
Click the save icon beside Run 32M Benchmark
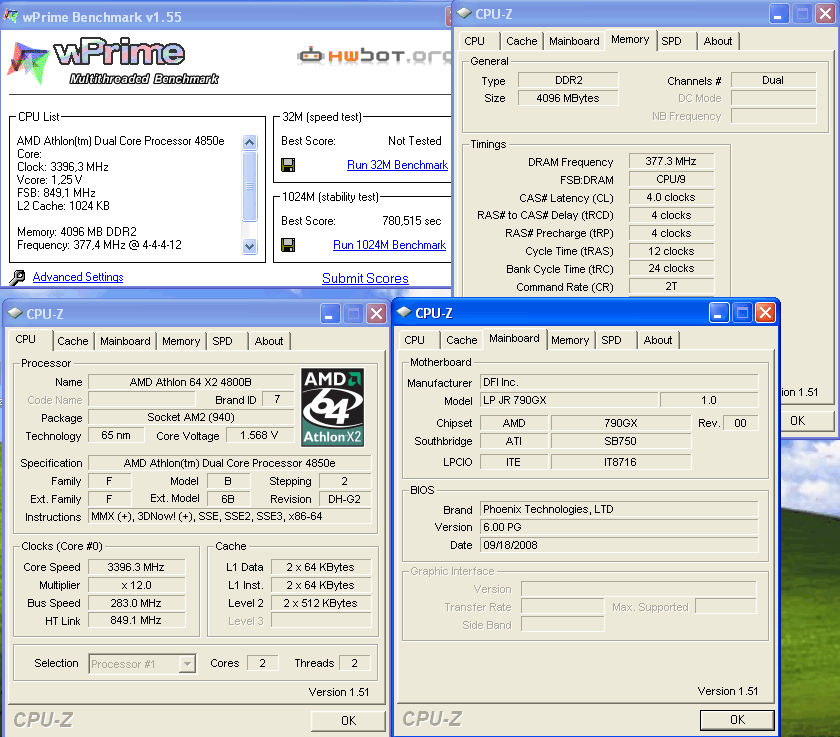[288, 165]
